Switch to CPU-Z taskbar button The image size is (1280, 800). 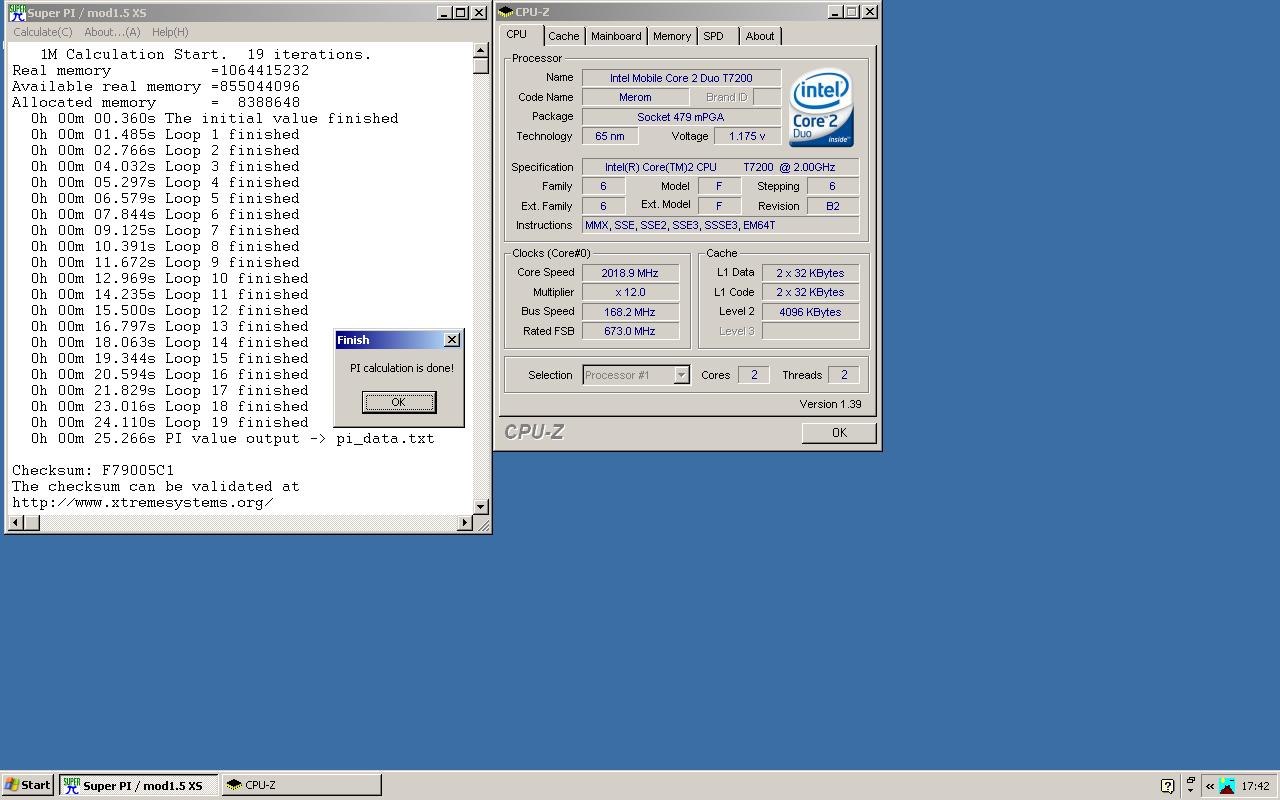pyautogui.click(x=301, y=785)
